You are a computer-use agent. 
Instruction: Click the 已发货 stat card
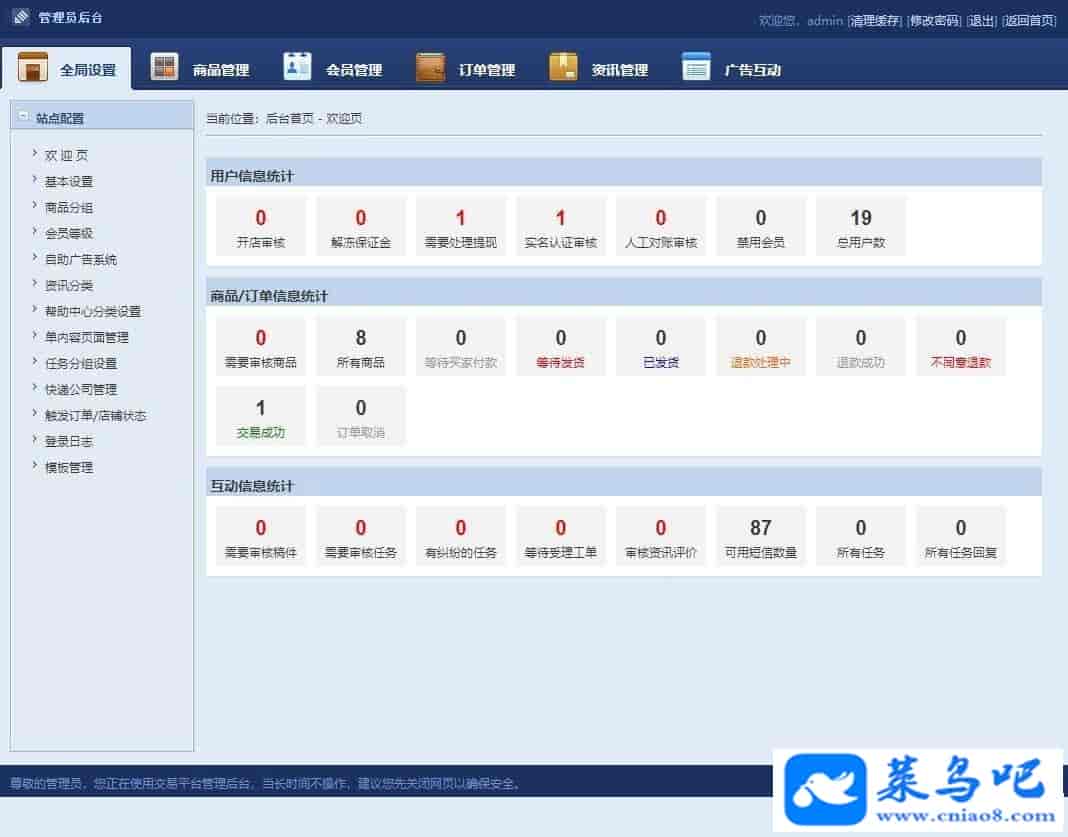[x=661, y=347]
